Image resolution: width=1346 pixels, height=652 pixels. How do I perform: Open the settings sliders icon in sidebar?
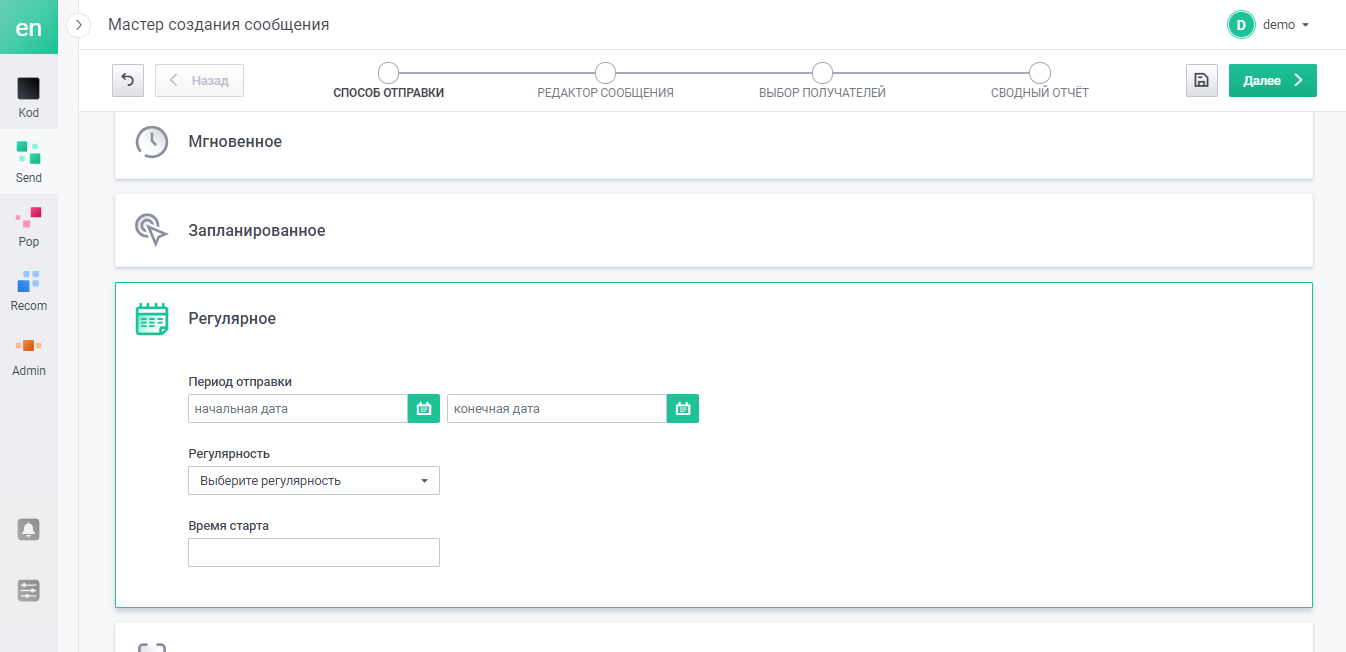coord(29,591)
